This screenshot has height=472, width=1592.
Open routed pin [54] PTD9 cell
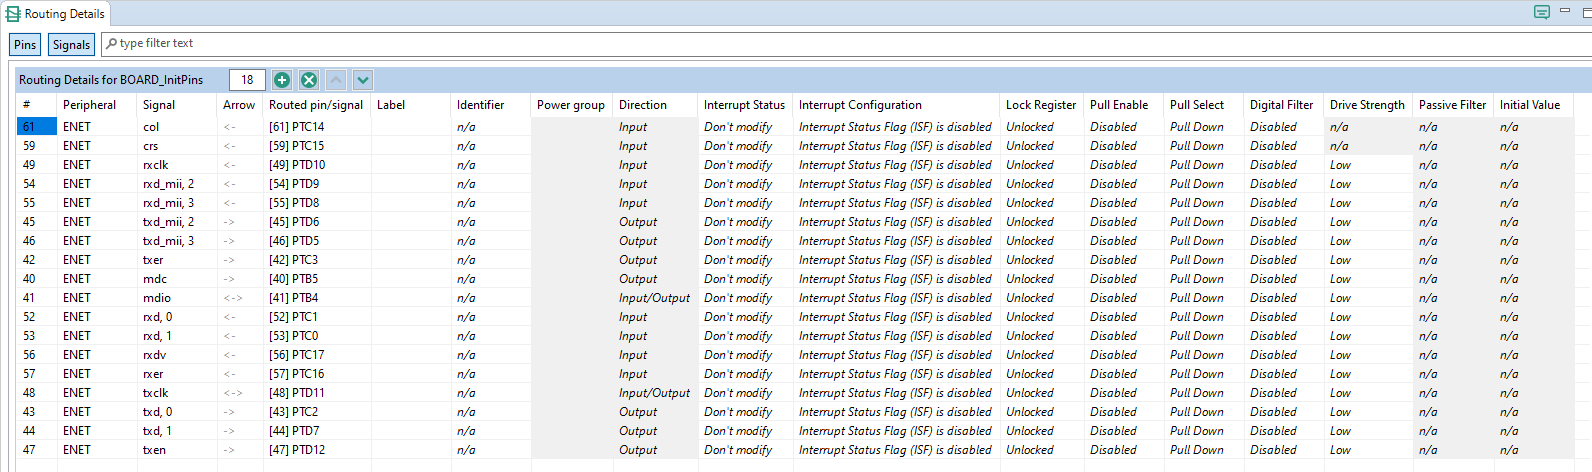click(317, 184)
